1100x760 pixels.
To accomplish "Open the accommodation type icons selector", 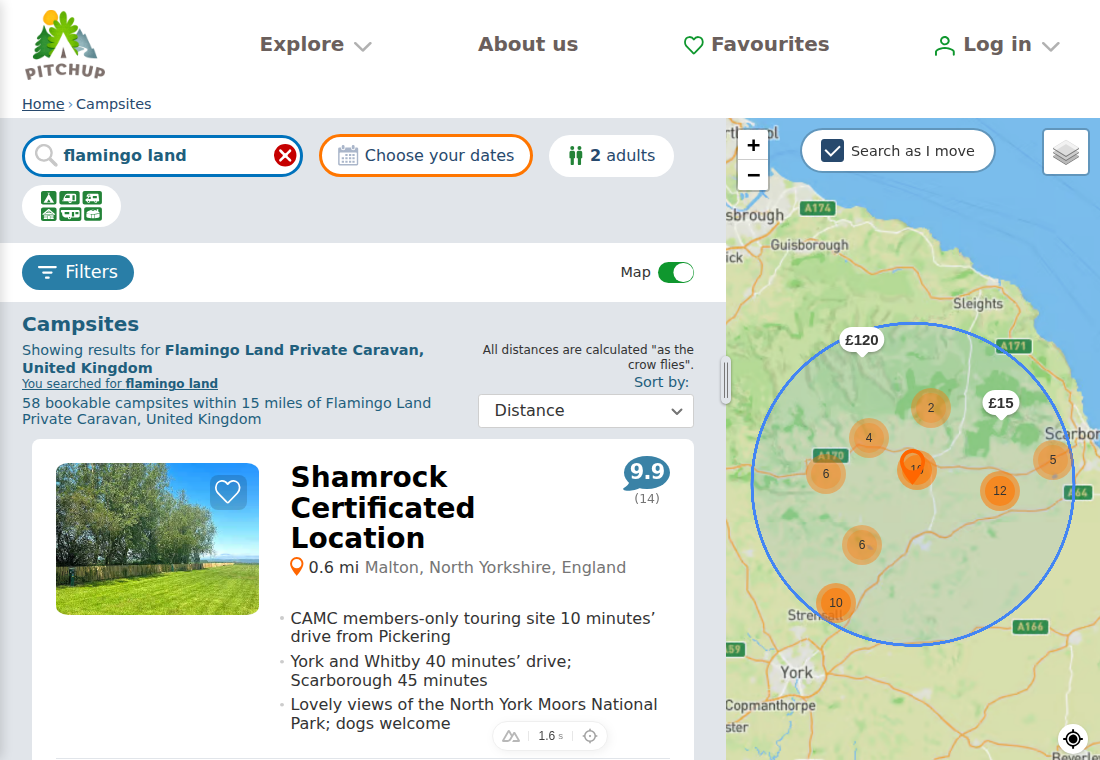I will [x=71, y=206].
